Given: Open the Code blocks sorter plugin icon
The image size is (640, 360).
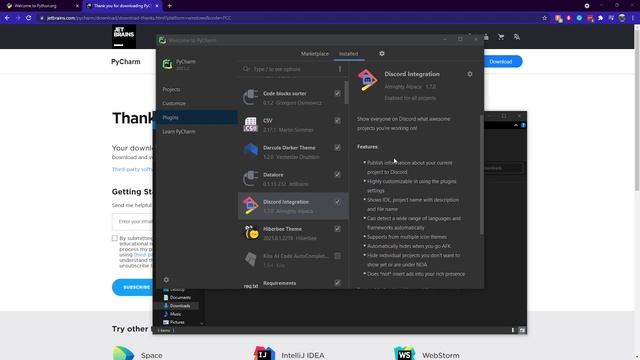Looking at the screenshot, I should point(250,97).
